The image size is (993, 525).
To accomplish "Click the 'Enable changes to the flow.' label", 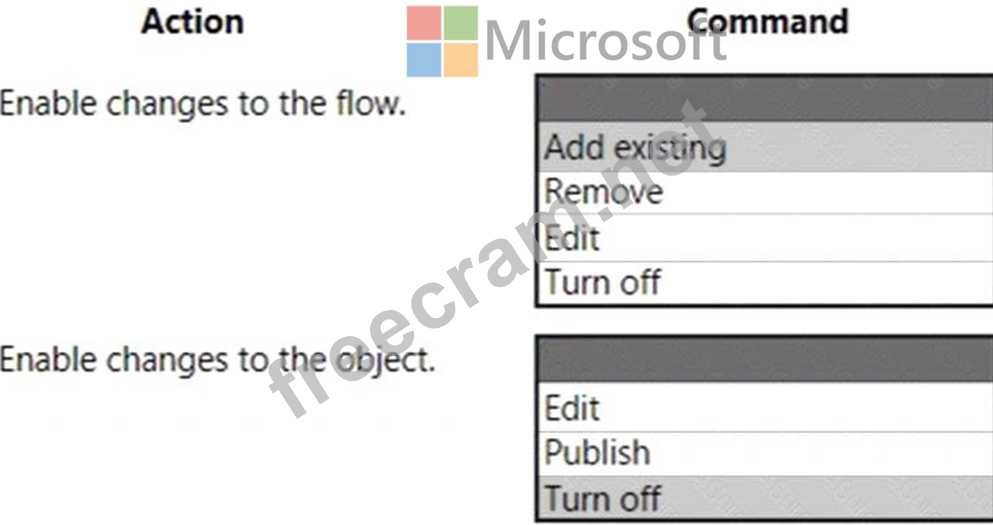I will 203,103.
